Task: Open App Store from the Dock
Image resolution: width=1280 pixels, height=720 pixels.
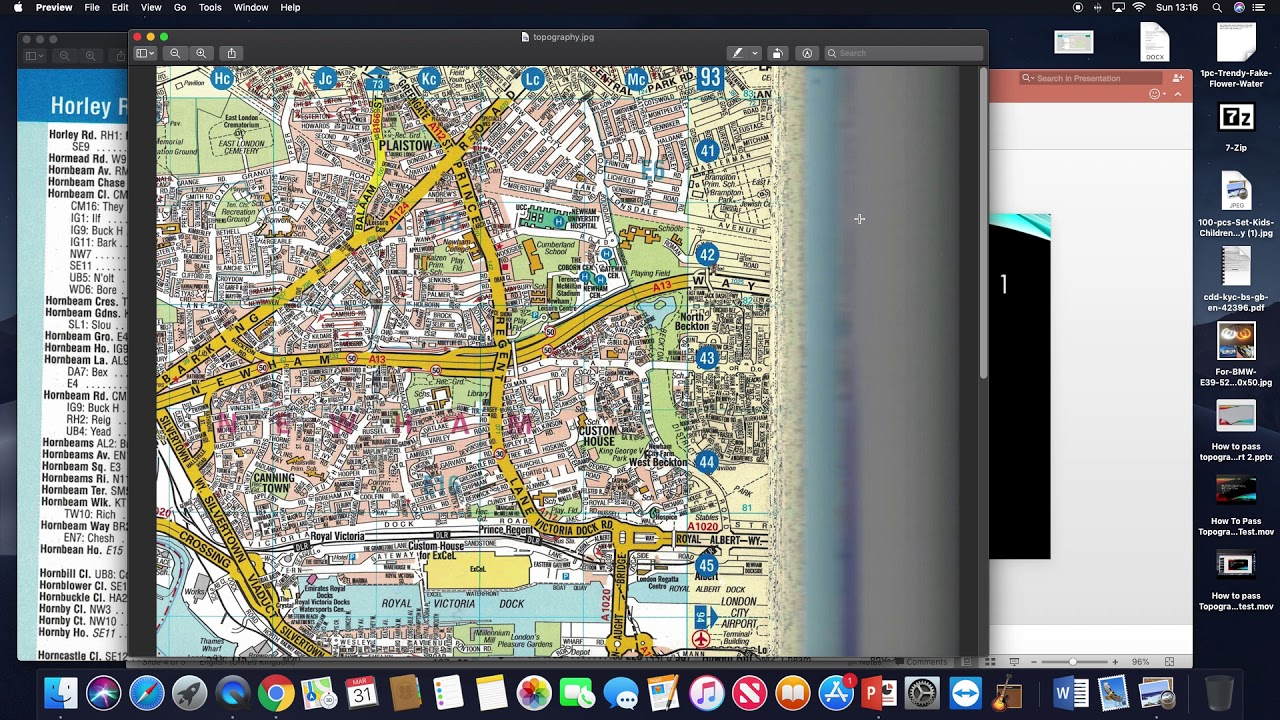Action: (835, 693)
